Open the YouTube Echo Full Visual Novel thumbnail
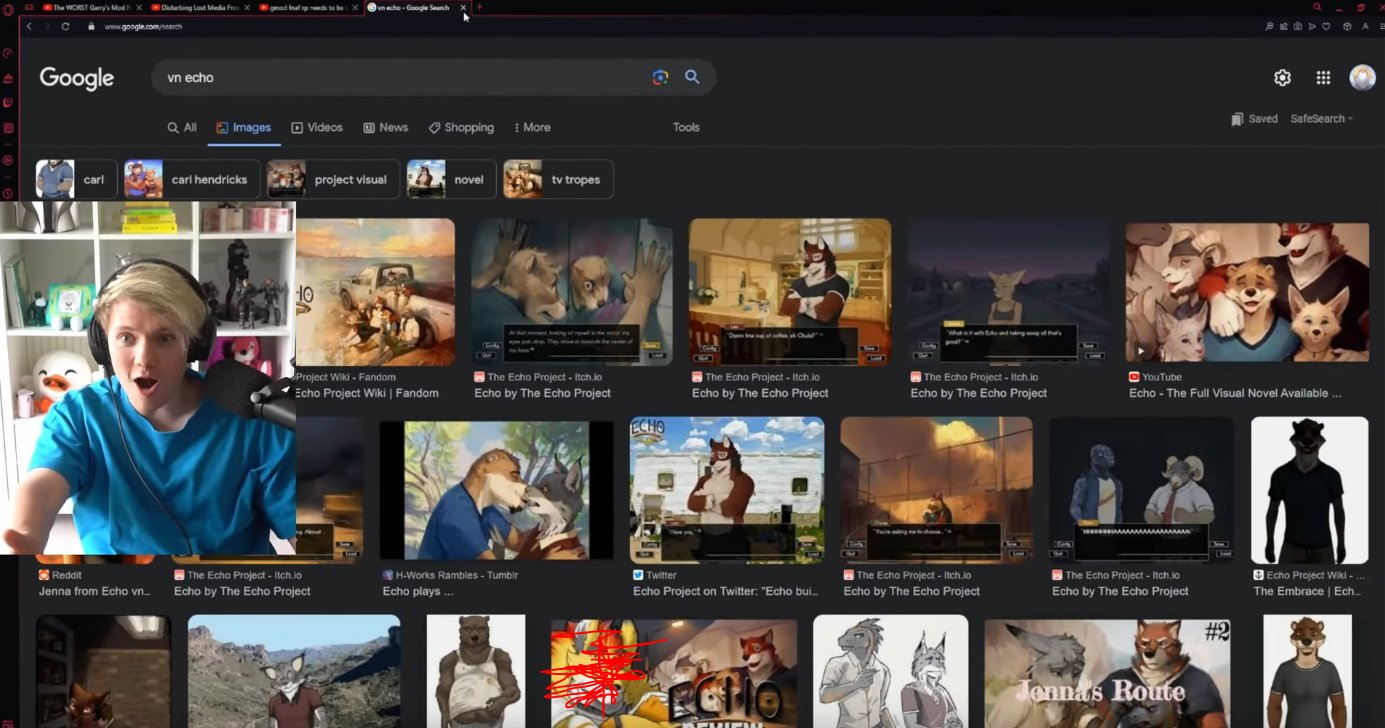This screenshot has height=728, width=1385. (x=1247, y=292)
